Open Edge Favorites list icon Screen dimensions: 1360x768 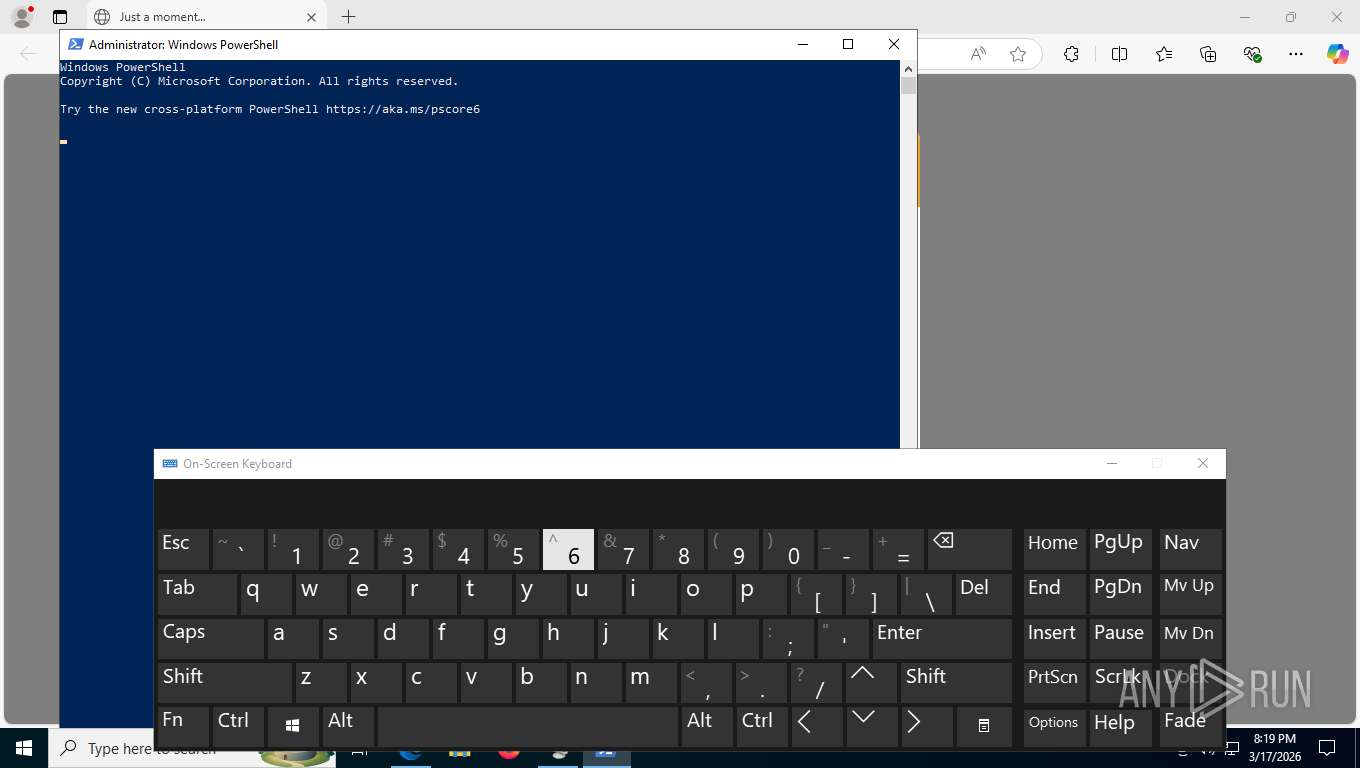click(x=1164, y=54)
